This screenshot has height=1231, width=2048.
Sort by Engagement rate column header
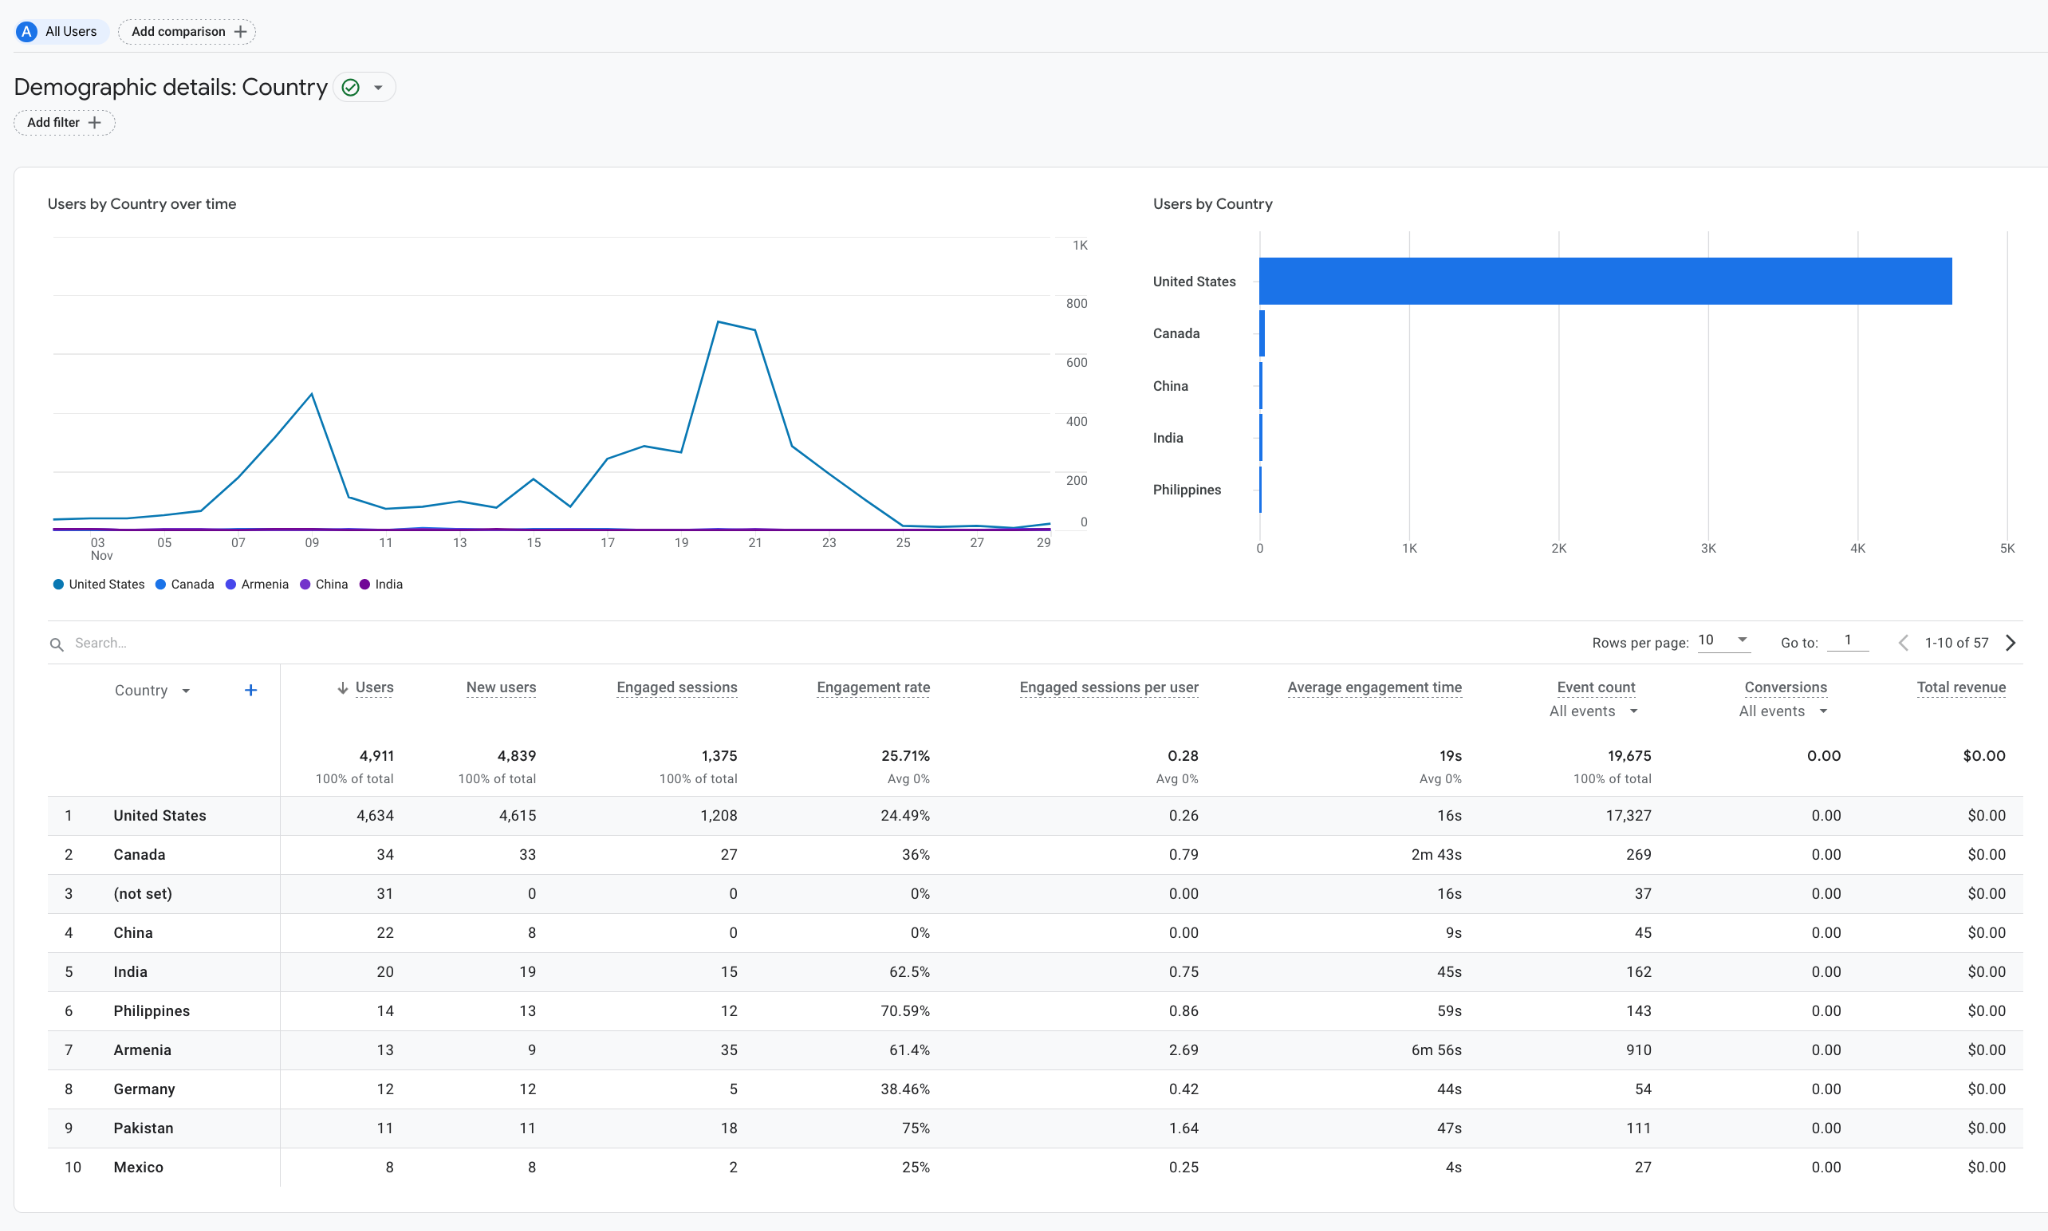pyautogui.click(x=873, y=688)
